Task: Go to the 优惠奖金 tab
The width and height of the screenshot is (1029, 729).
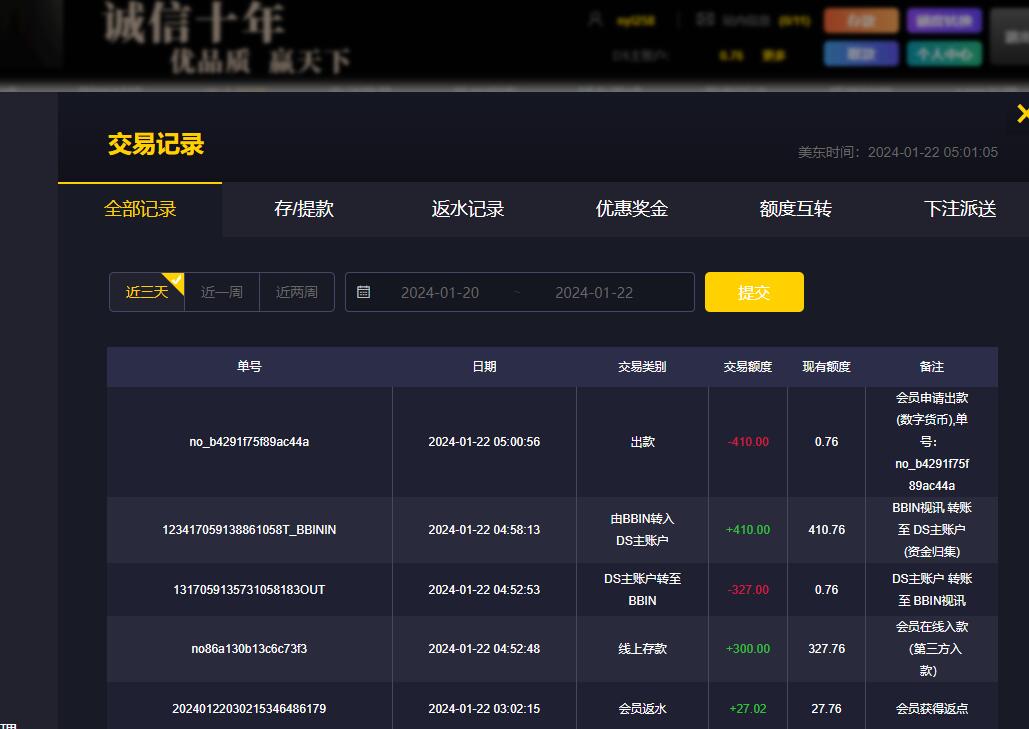Action: click(632, 209)
